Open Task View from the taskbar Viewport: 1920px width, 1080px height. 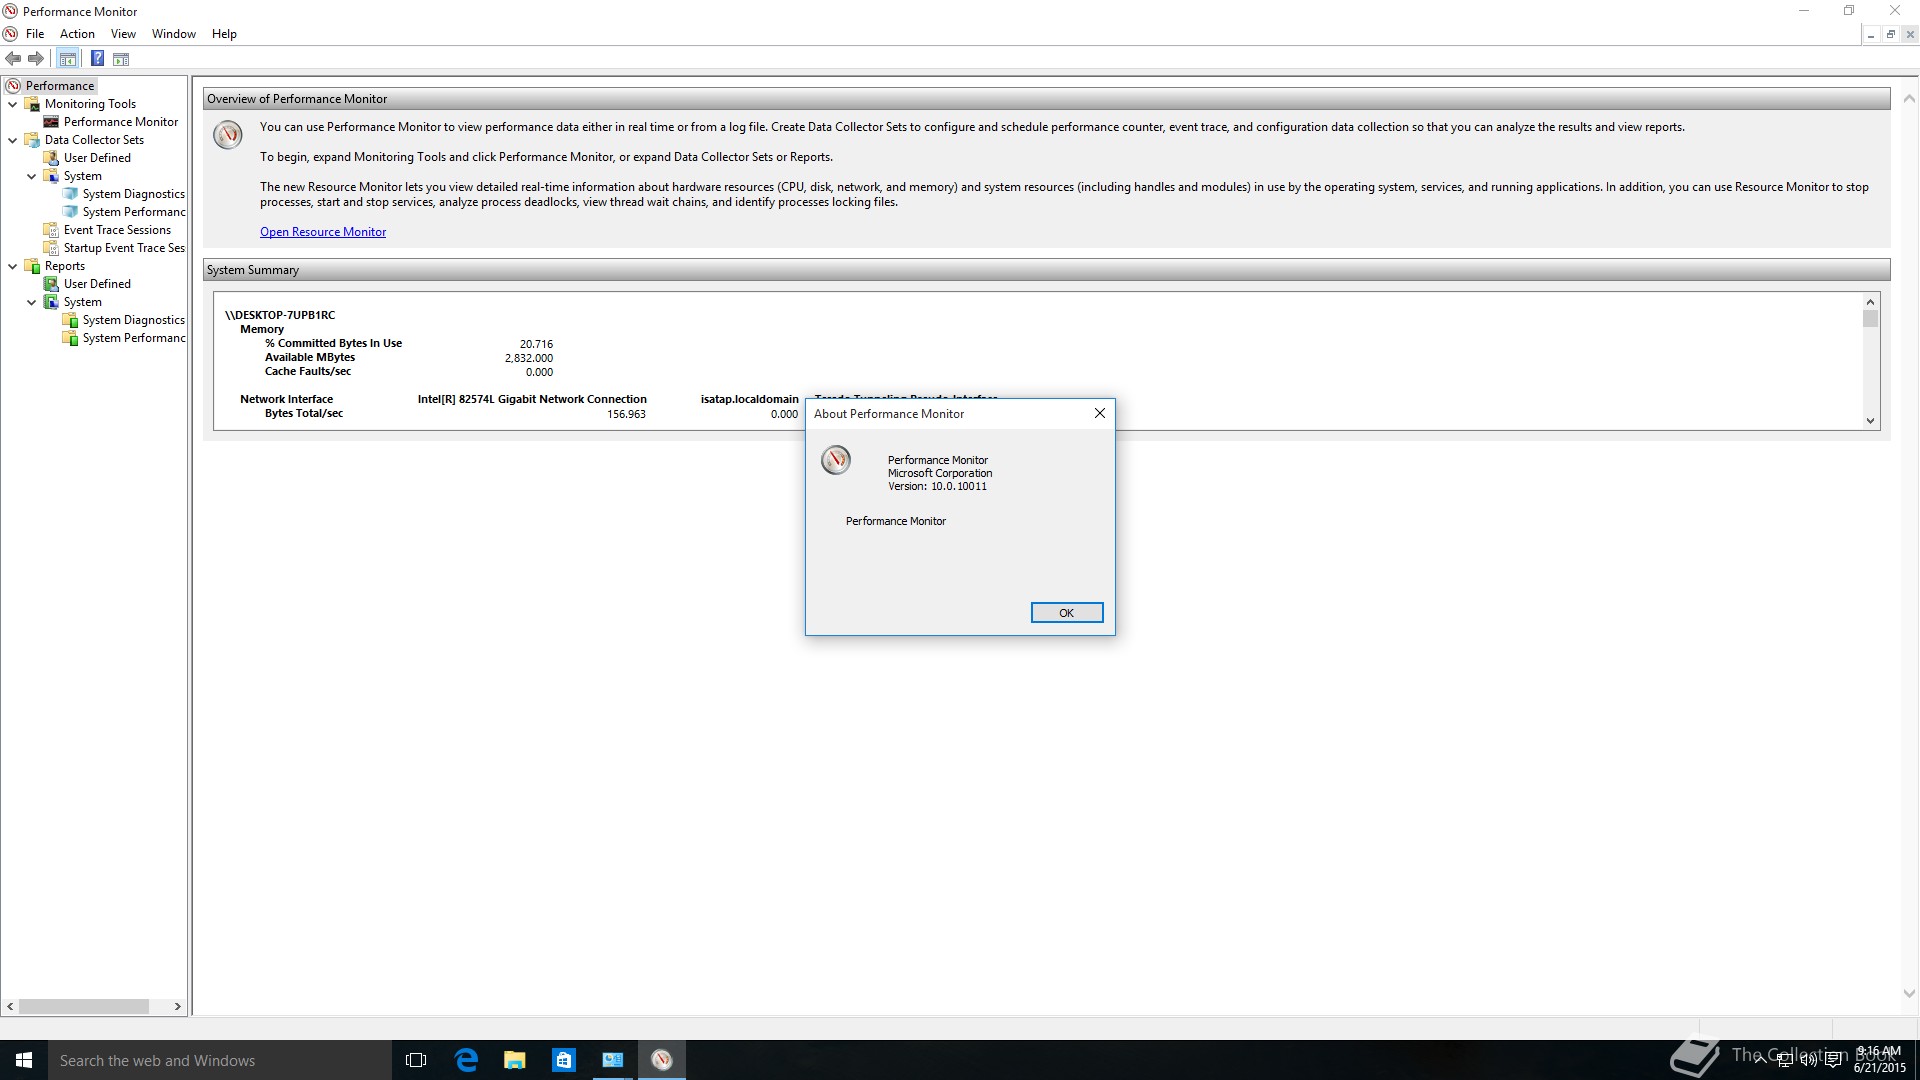[416, 1060]
